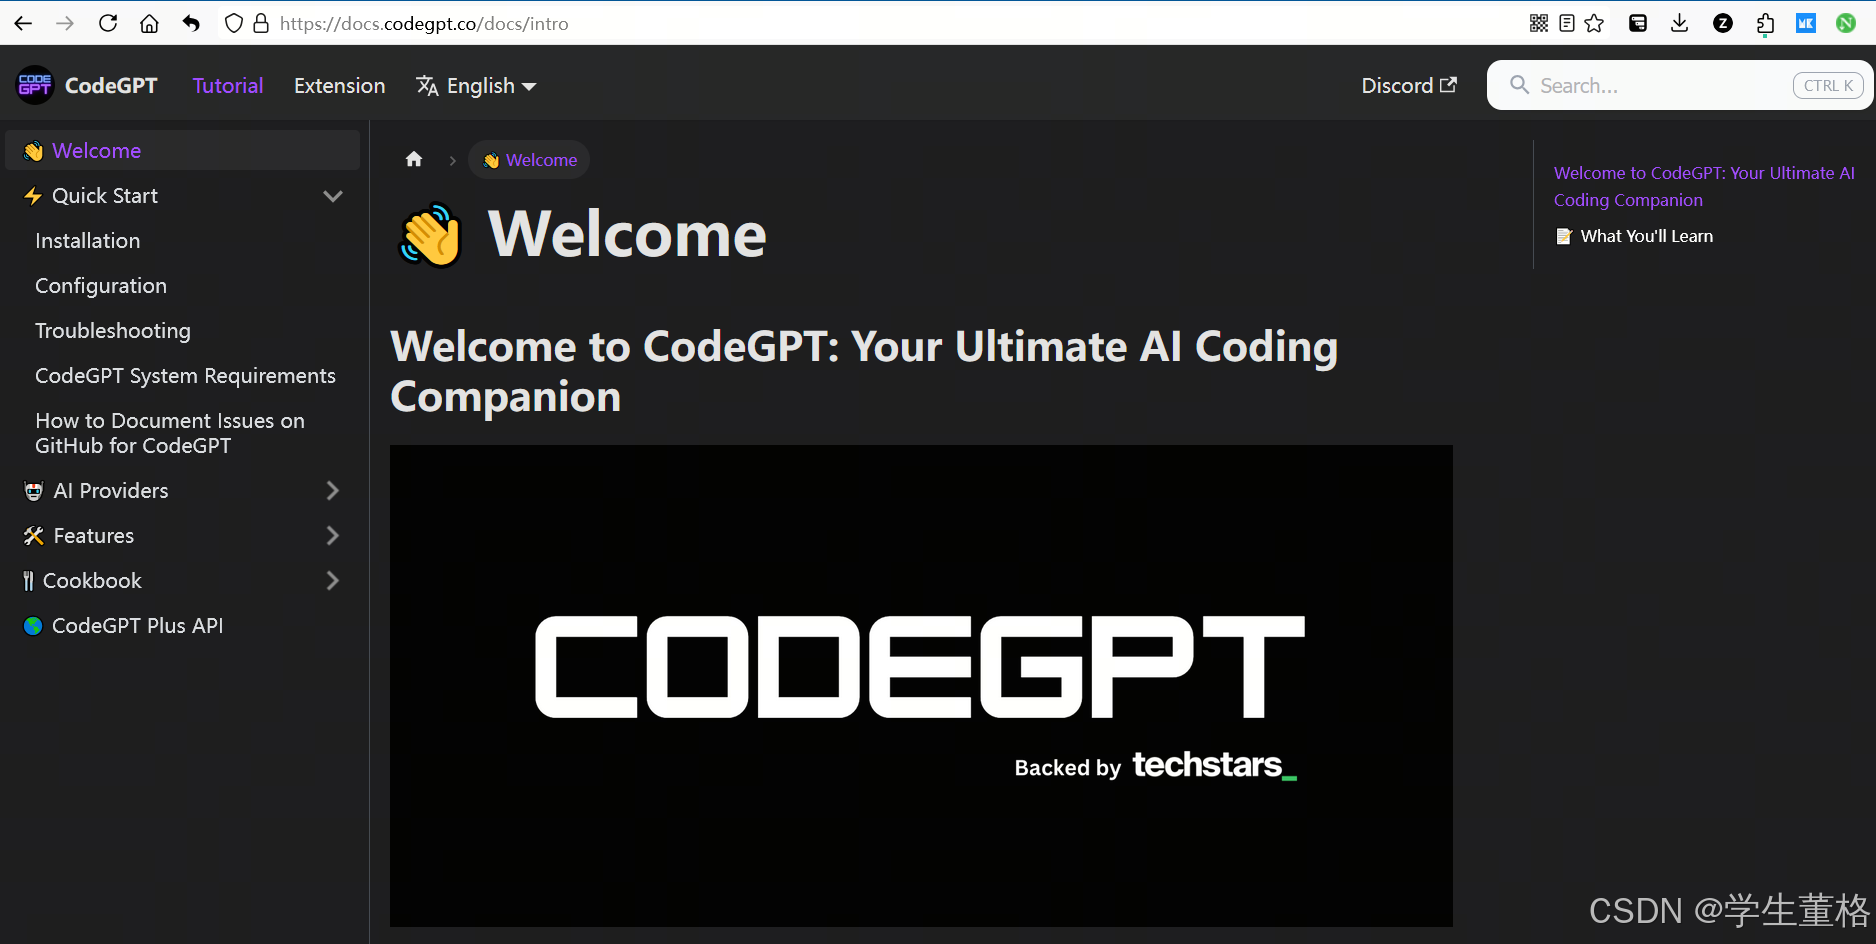Open the black container extension icon
The width and height of the screenshot is (1876, 944).
tap(1638, 23)
